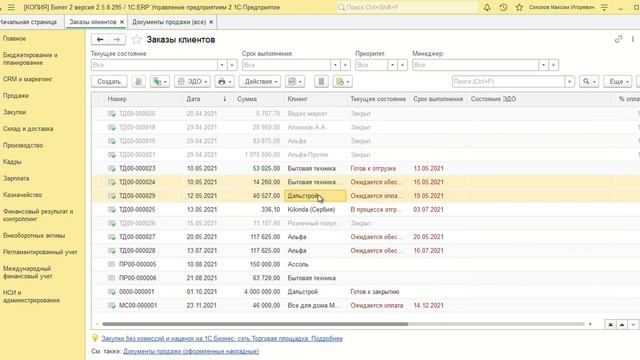The width and height of the screenshot is (640, 360).
Task: Clear Срок выполнения filter
Action: [345, 65]
